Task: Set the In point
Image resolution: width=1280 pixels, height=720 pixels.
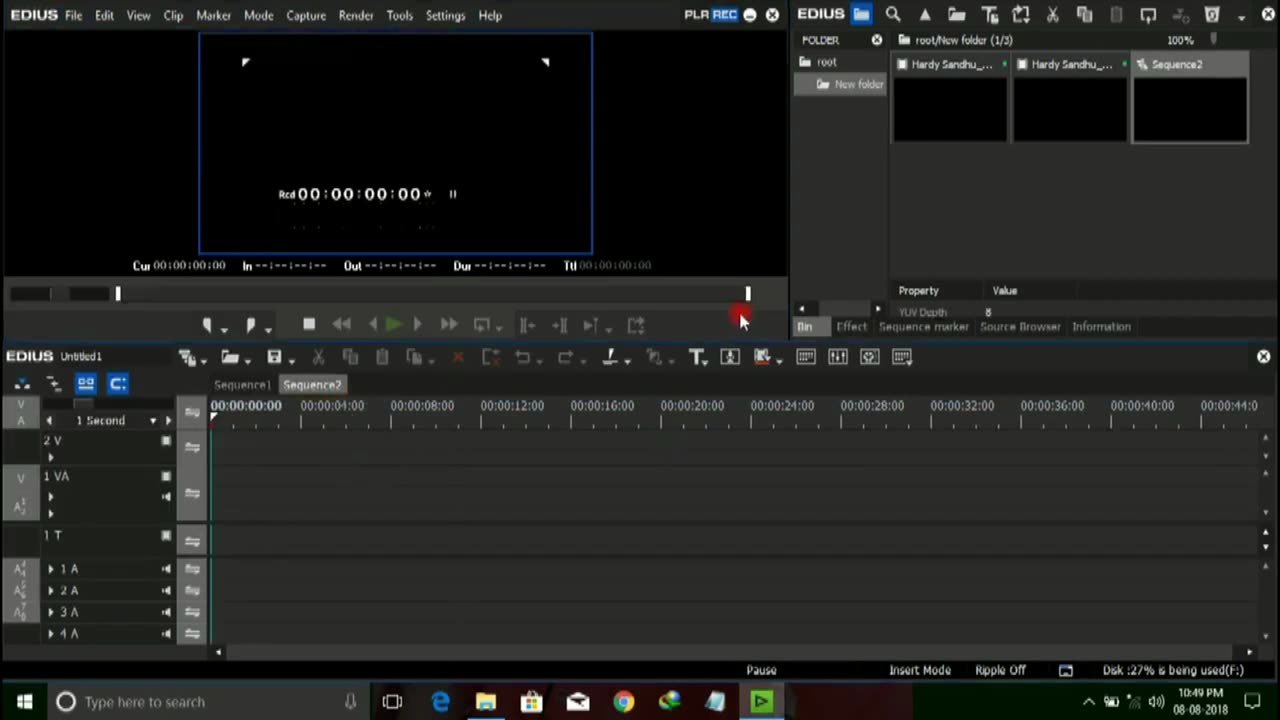Action: tap(208, 325)
